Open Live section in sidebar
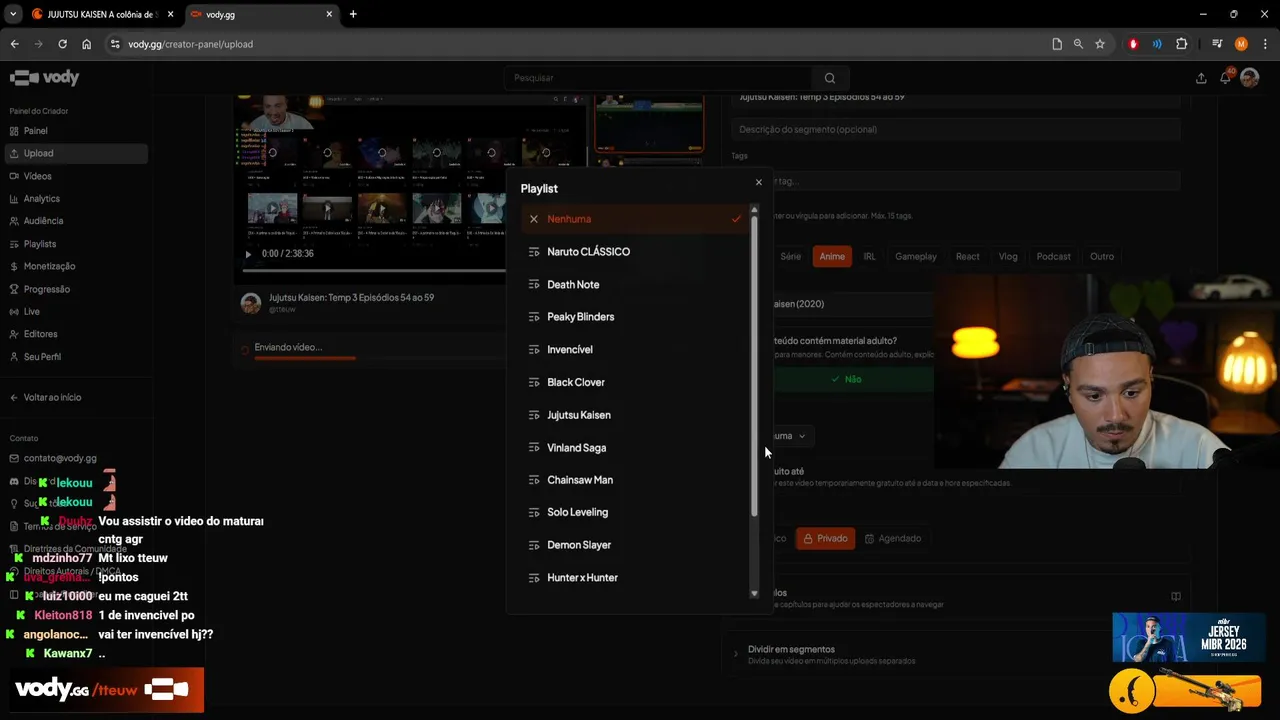Viewport: 1280px width, 720px height. tap(76, 312)
